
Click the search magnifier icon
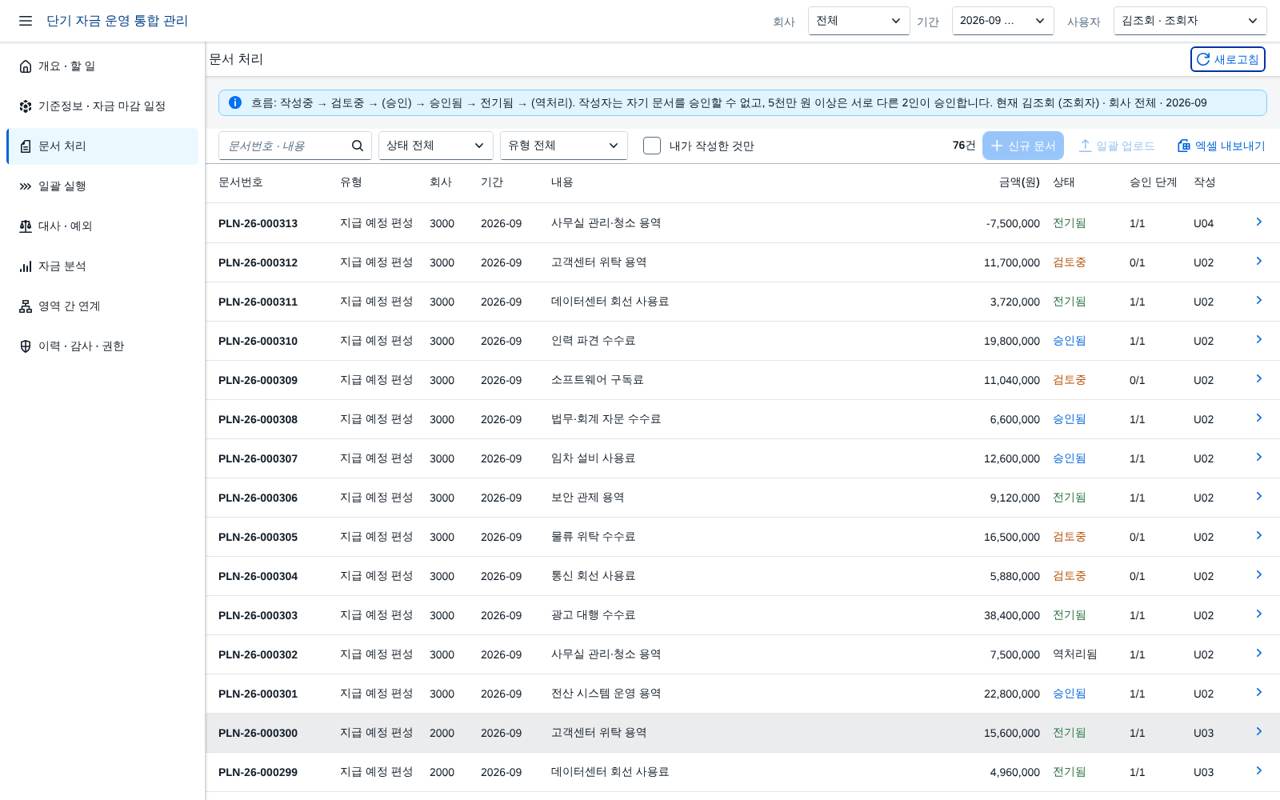(357, 146)
